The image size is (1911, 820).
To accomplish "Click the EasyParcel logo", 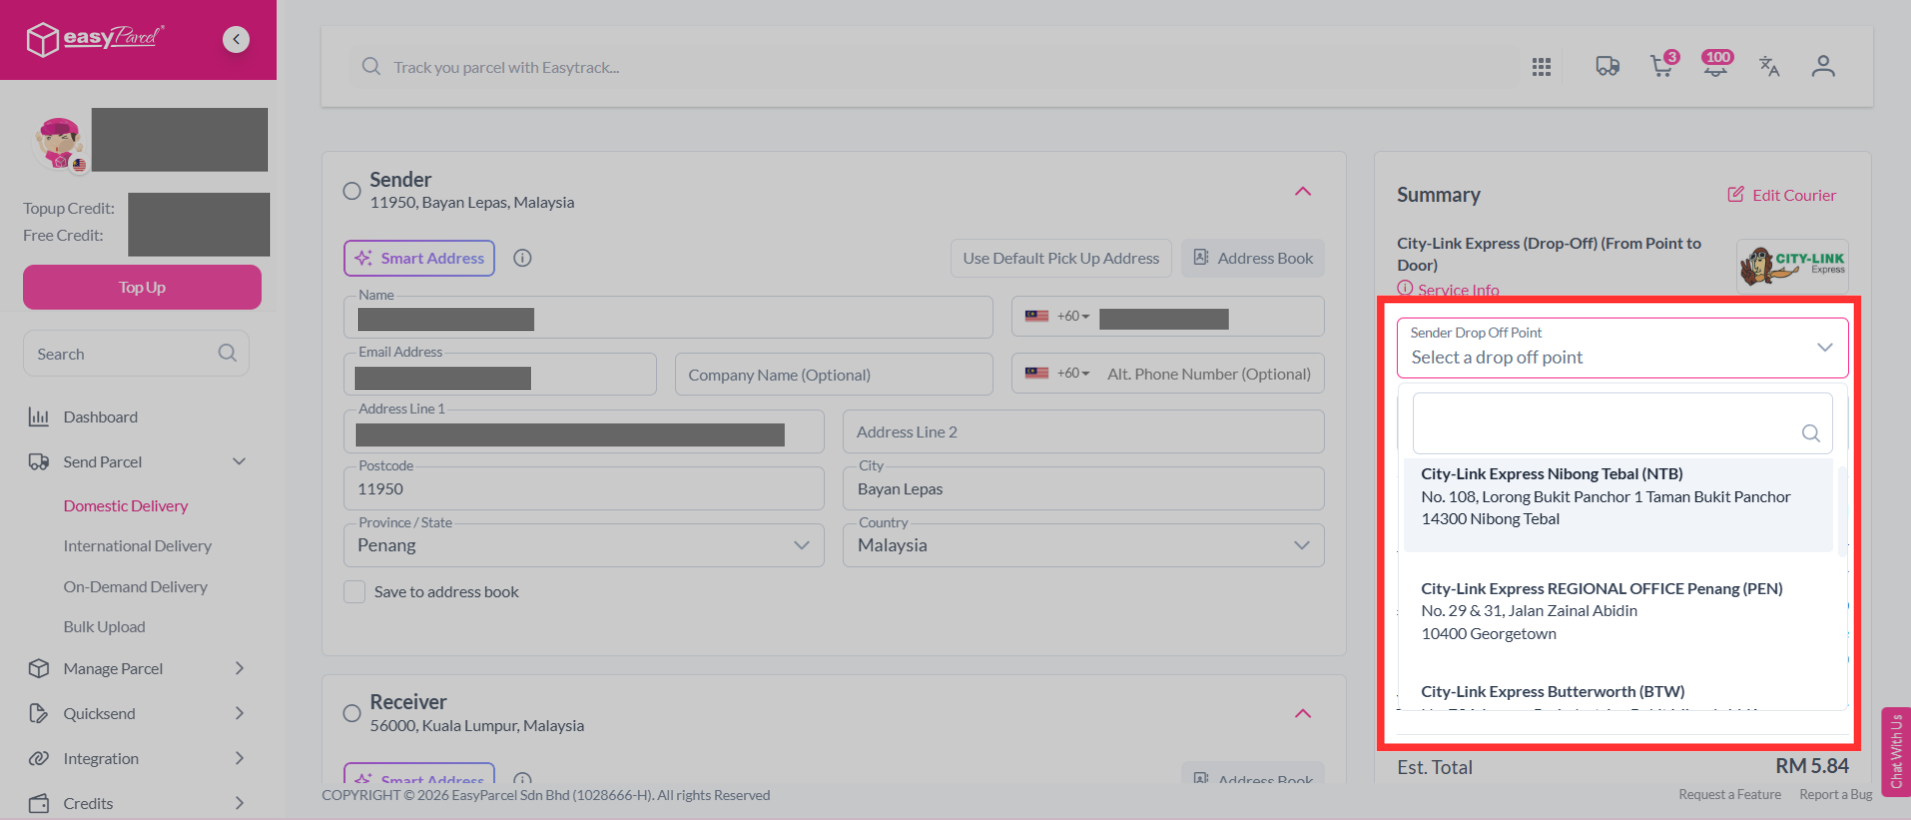I will pyautogui.click(x=95, y=39).
